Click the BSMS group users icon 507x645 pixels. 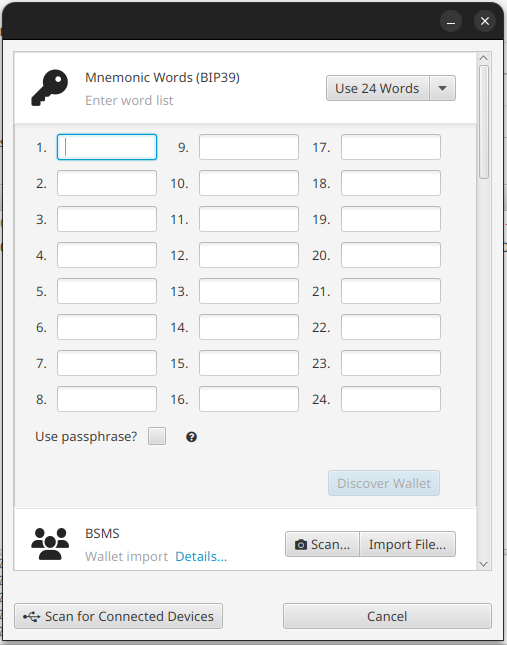pyautogui.click(x=50, y=544)
